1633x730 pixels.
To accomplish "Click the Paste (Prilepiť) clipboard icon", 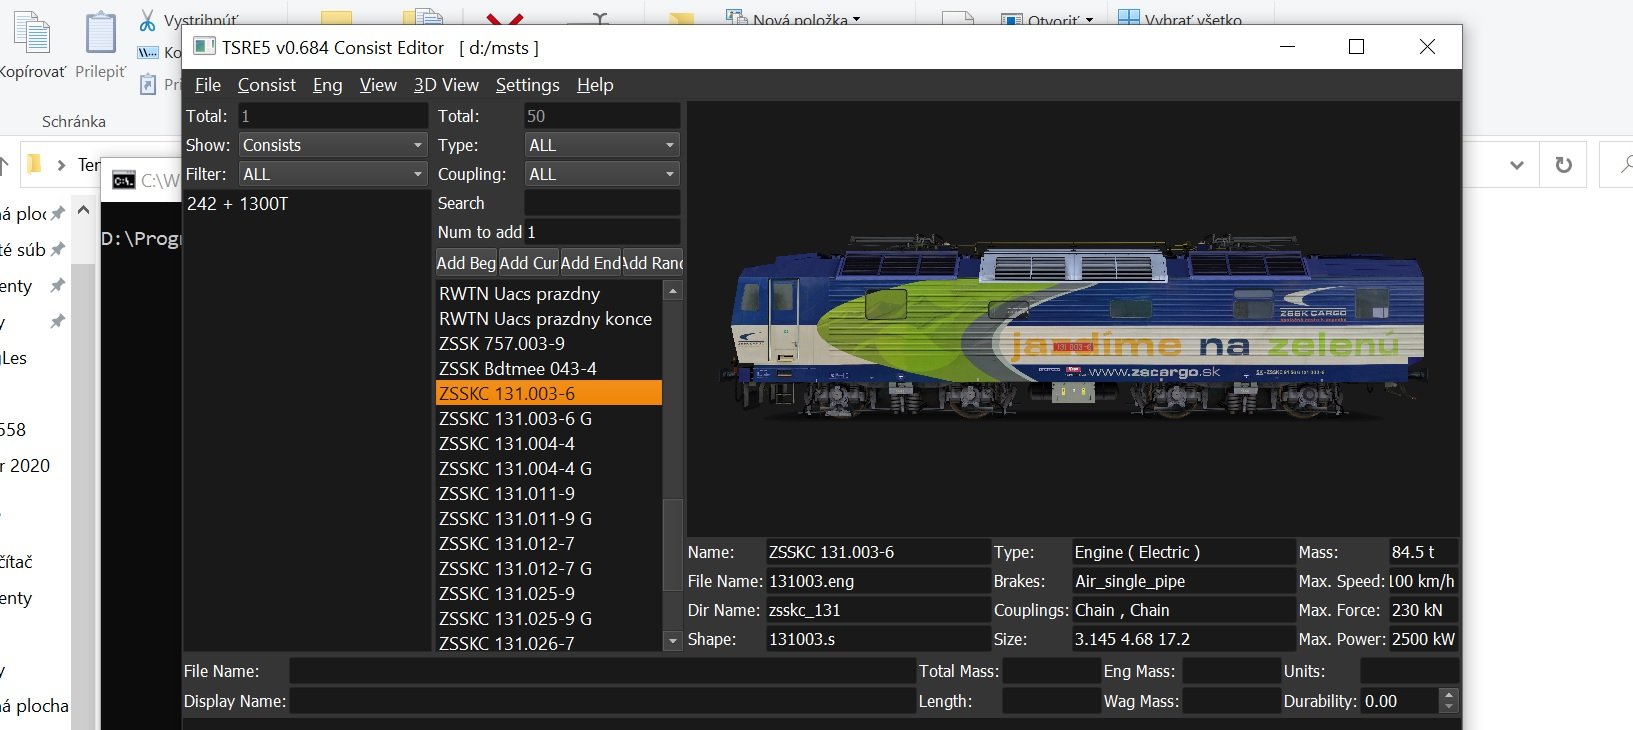I will (100, 34).
